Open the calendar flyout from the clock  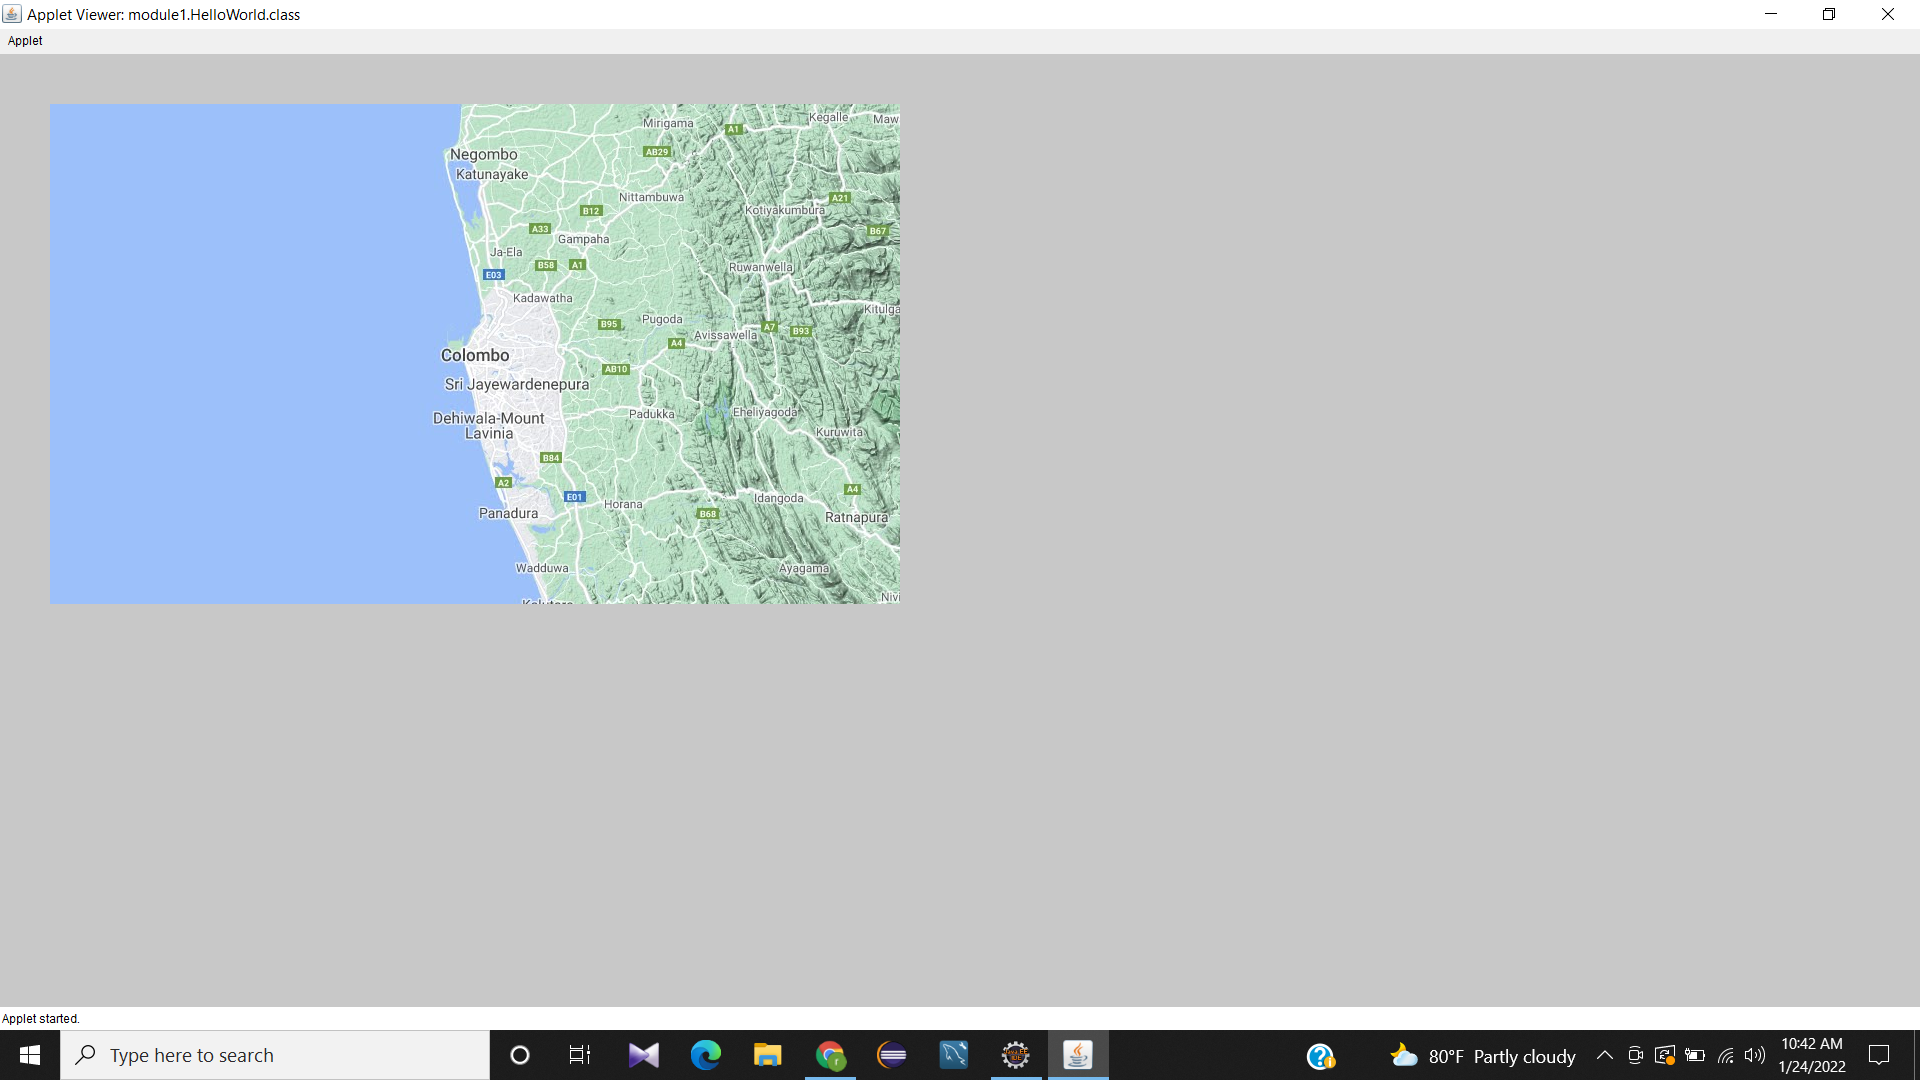1811,1055
